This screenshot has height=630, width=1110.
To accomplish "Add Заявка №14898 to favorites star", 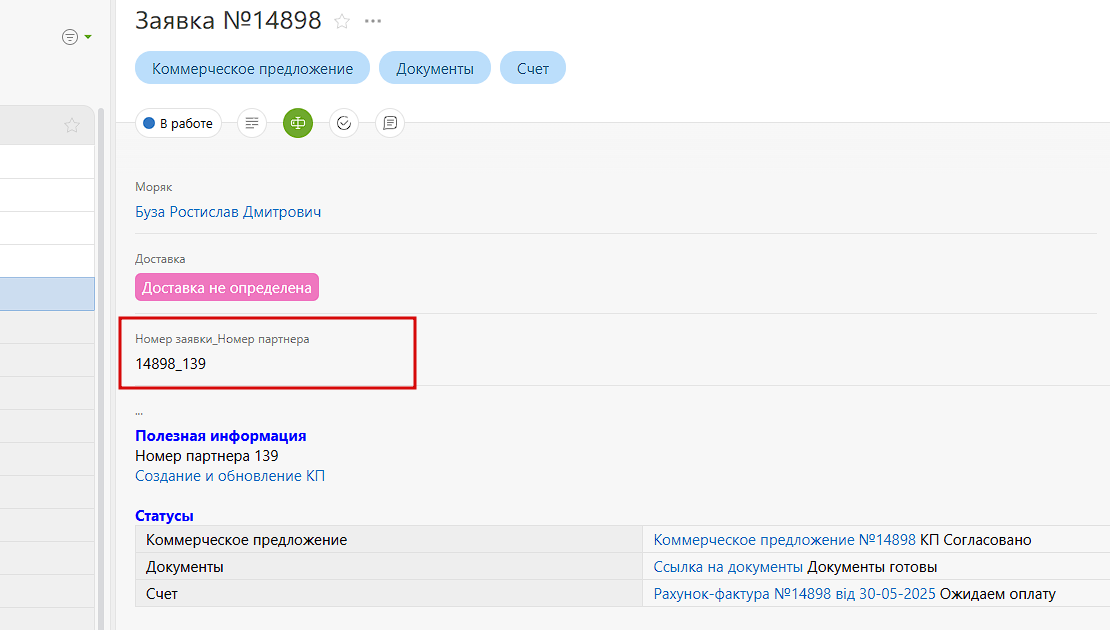I will 342,21.
